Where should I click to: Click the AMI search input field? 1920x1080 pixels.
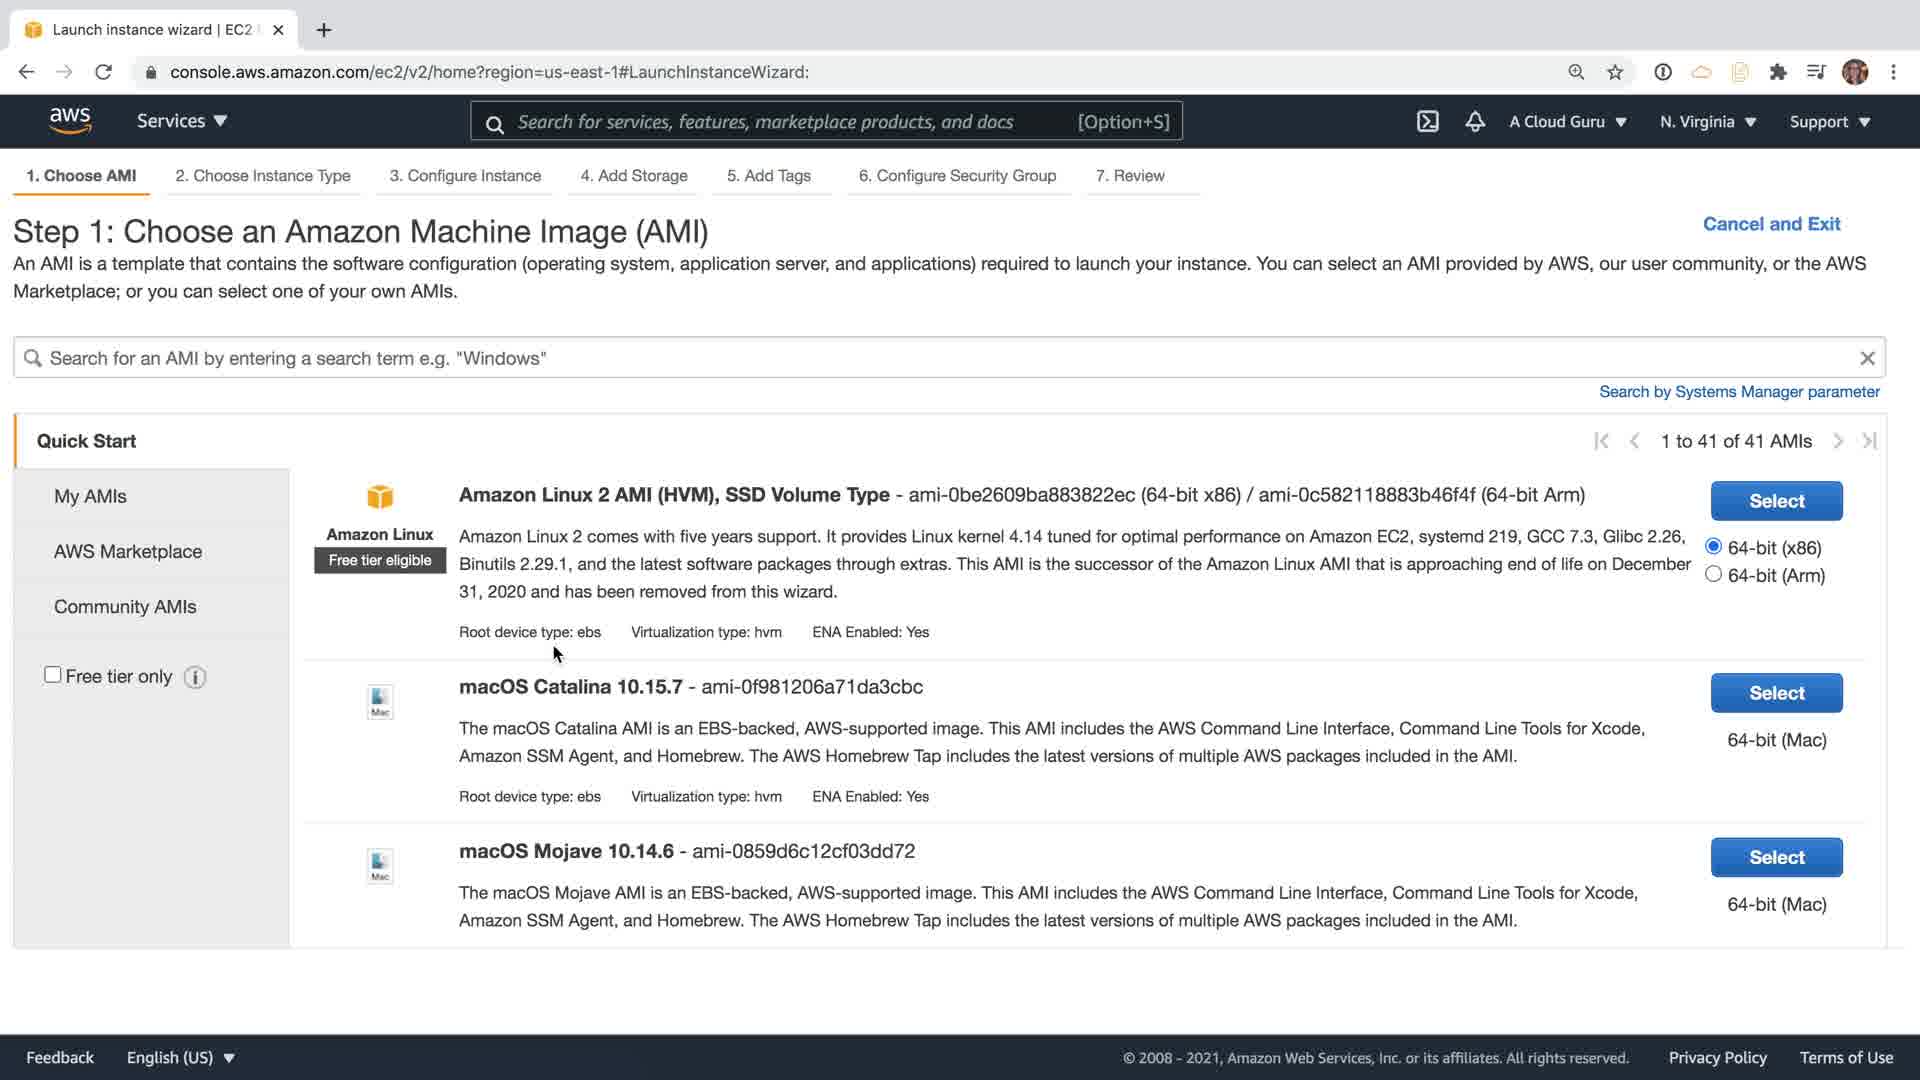[940, 358]
